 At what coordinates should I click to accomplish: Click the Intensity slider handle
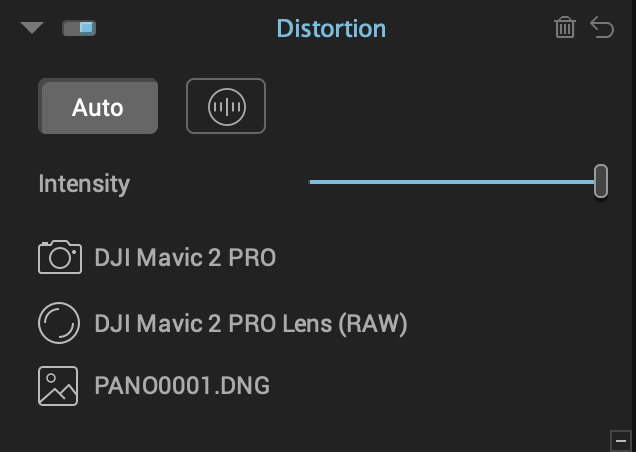[601, 181]
